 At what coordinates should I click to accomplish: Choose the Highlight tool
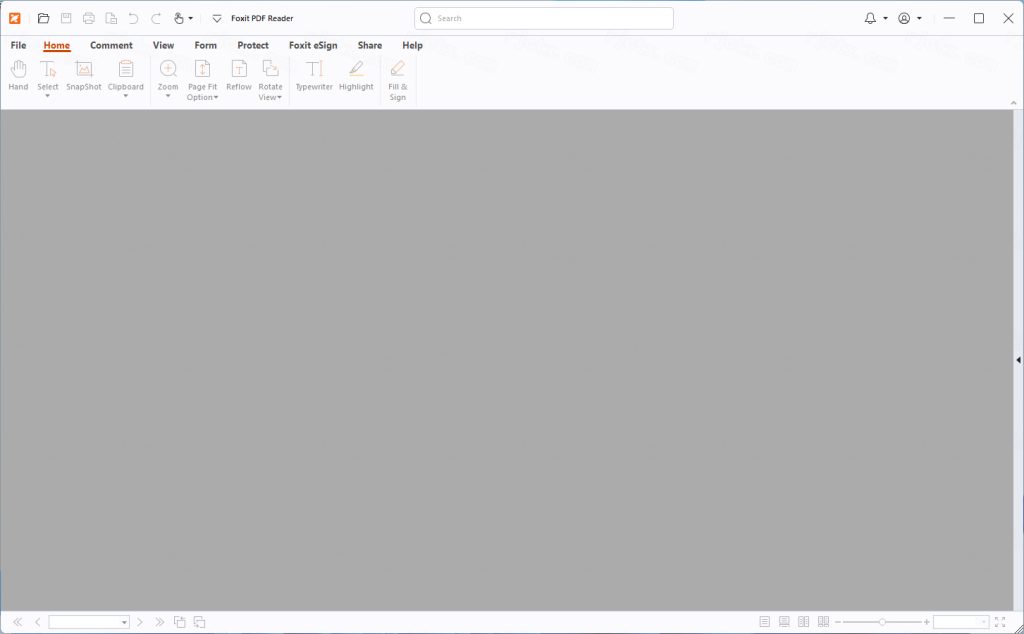coord(356,75)
